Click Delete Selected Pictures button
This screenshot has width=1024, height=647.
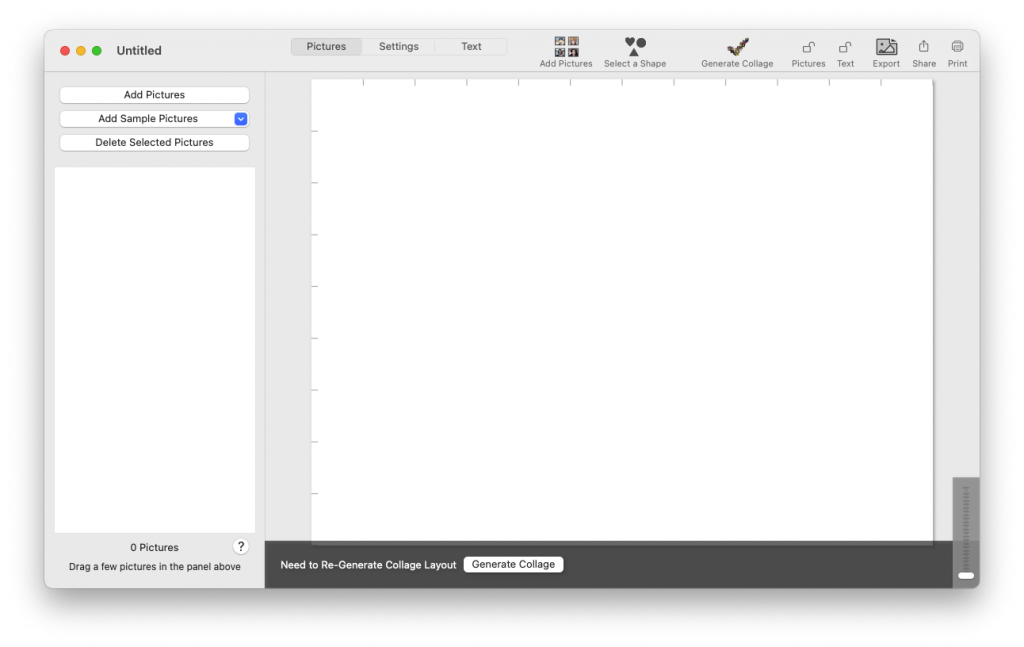[154, 142]
